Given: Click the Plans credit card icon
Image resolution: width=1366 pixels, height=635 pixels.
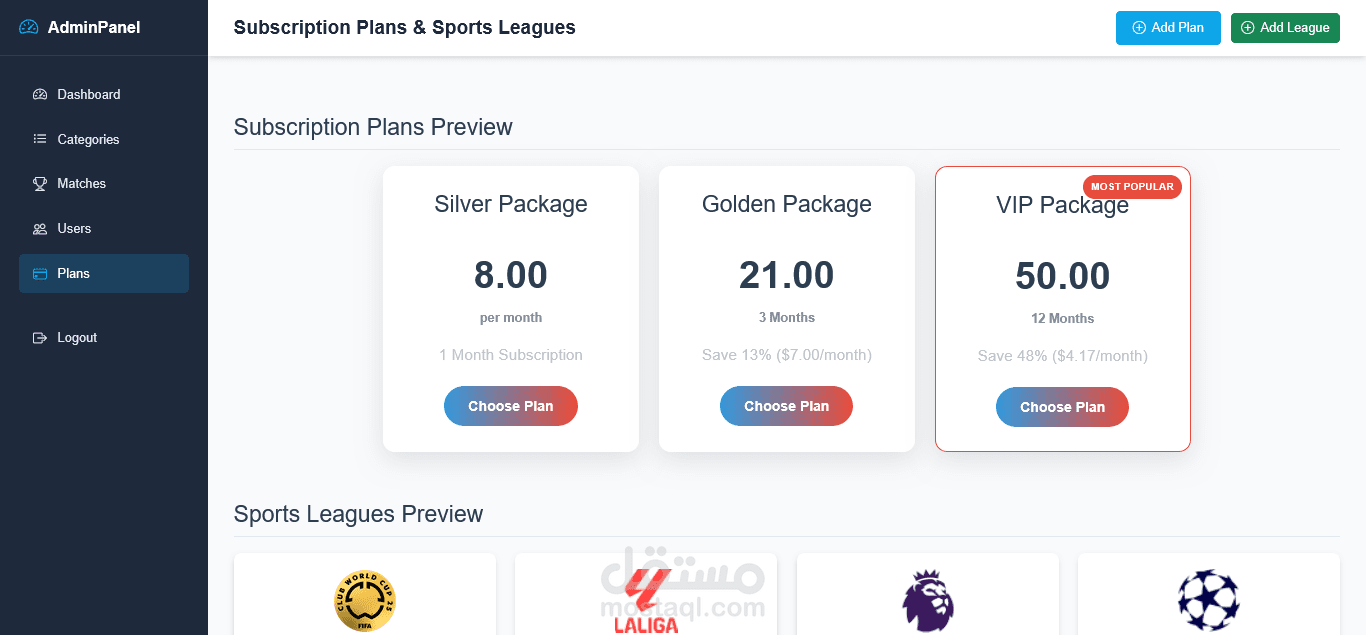Looking at the screenshot, I should click(40, 274).
